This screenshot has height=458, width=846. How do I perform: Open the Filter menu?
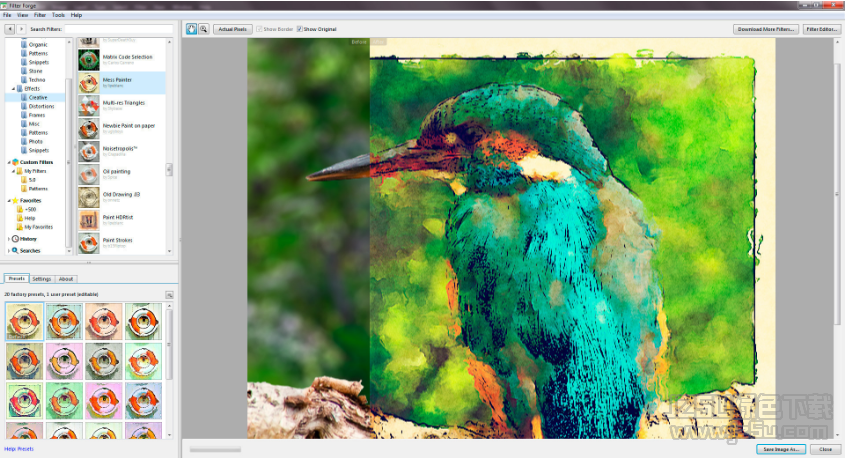point(40,15)
